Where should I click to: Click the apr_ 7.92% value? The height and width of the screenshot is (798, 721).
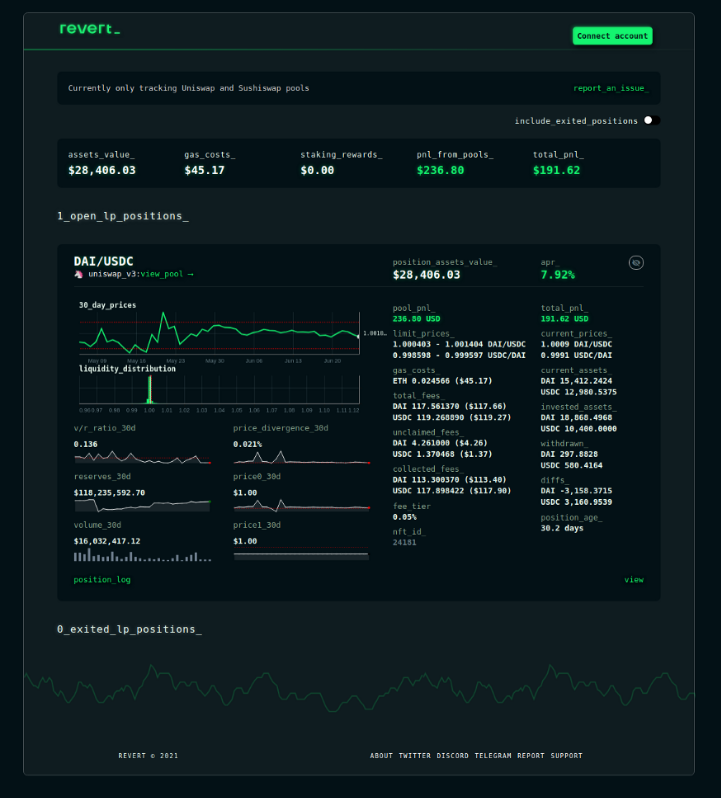point(558,275)
